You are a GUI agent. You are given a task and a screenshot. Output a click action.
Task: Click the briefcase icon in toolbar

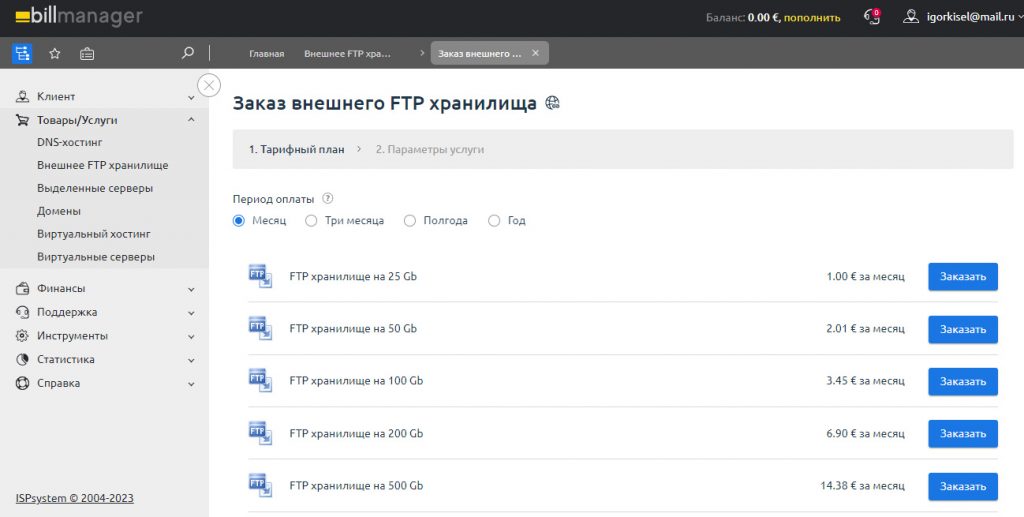coord(87,54)
